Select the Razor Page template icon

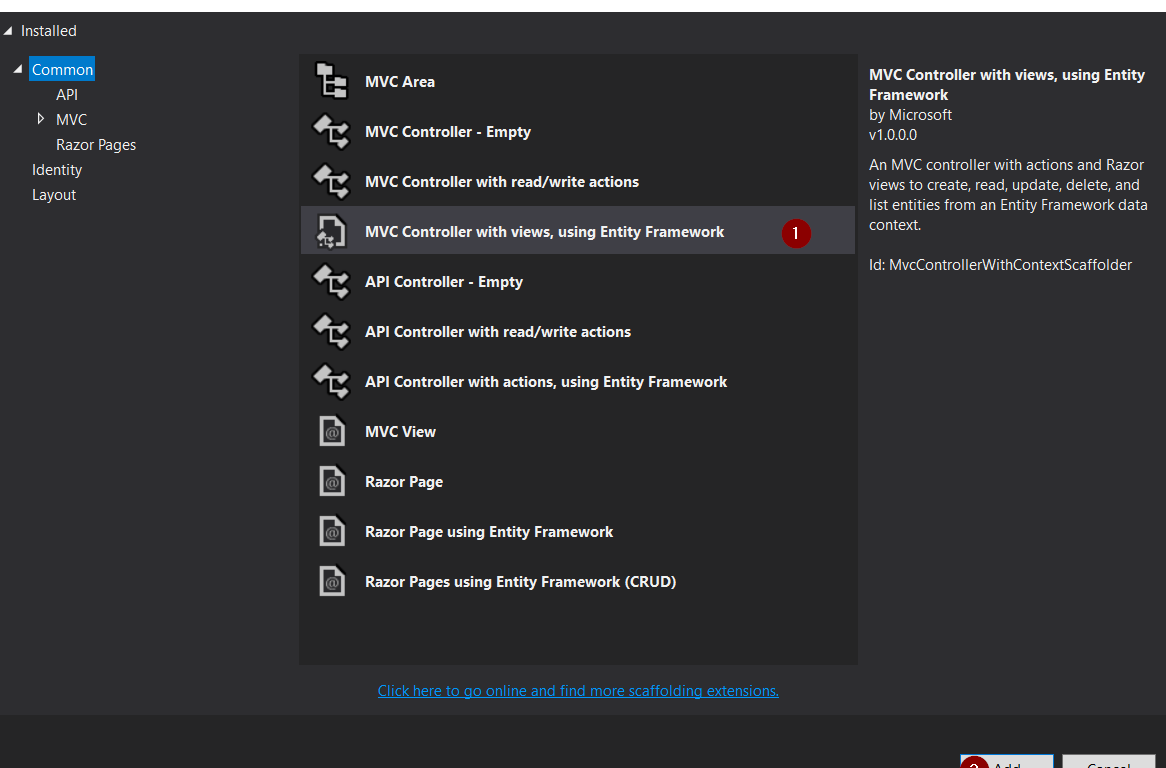coord(331,481)
